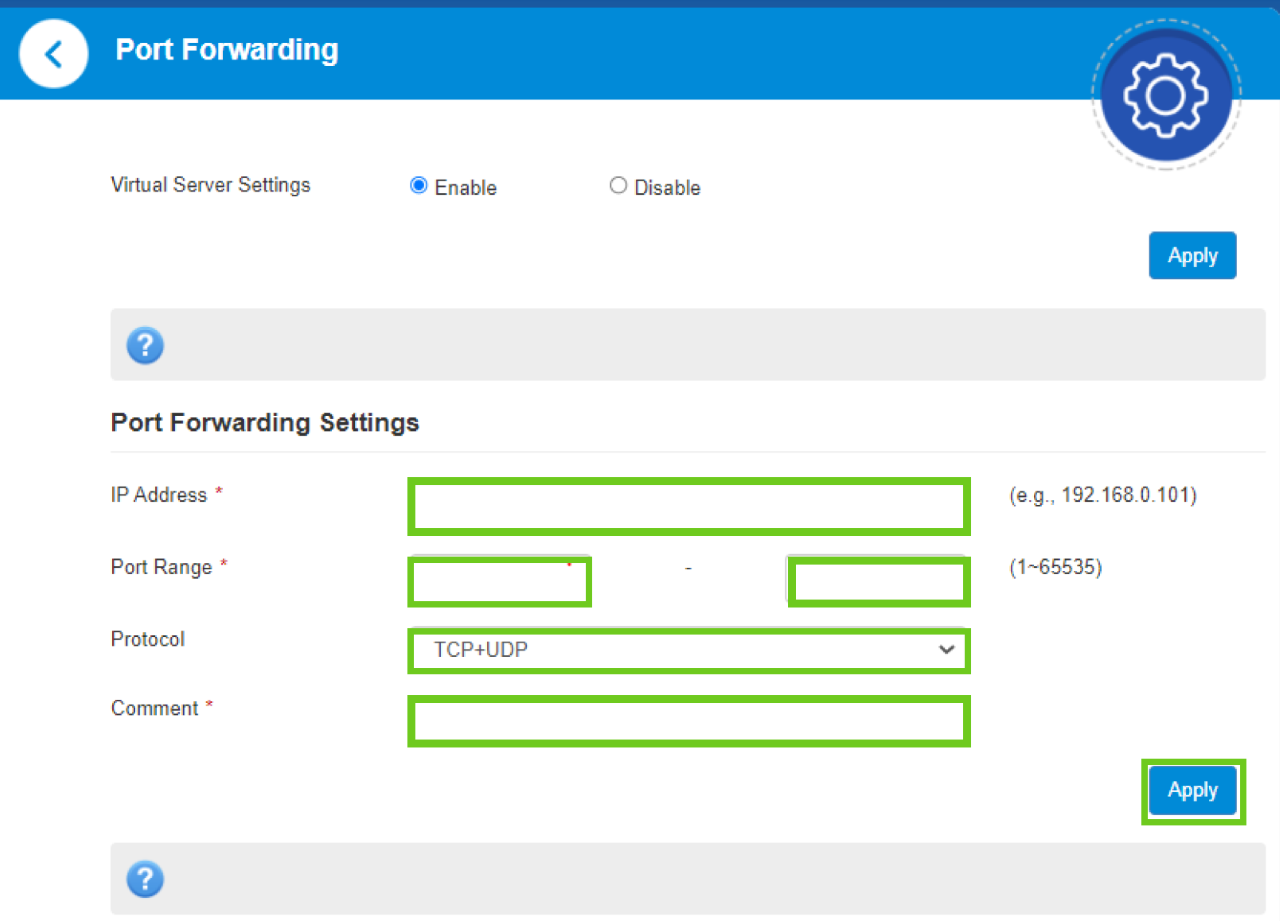Click help icon below the Comment field
The height and width of the screenshot is (921, 1280).
tap(145, 880)
